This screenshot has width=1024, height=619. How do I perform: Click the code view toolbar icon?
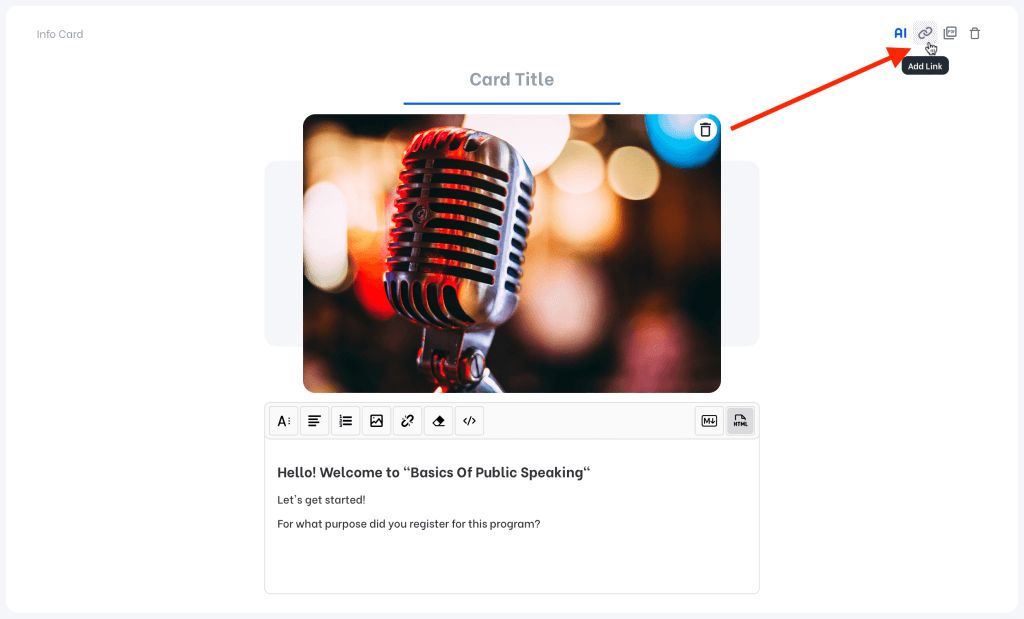point(469,421)
